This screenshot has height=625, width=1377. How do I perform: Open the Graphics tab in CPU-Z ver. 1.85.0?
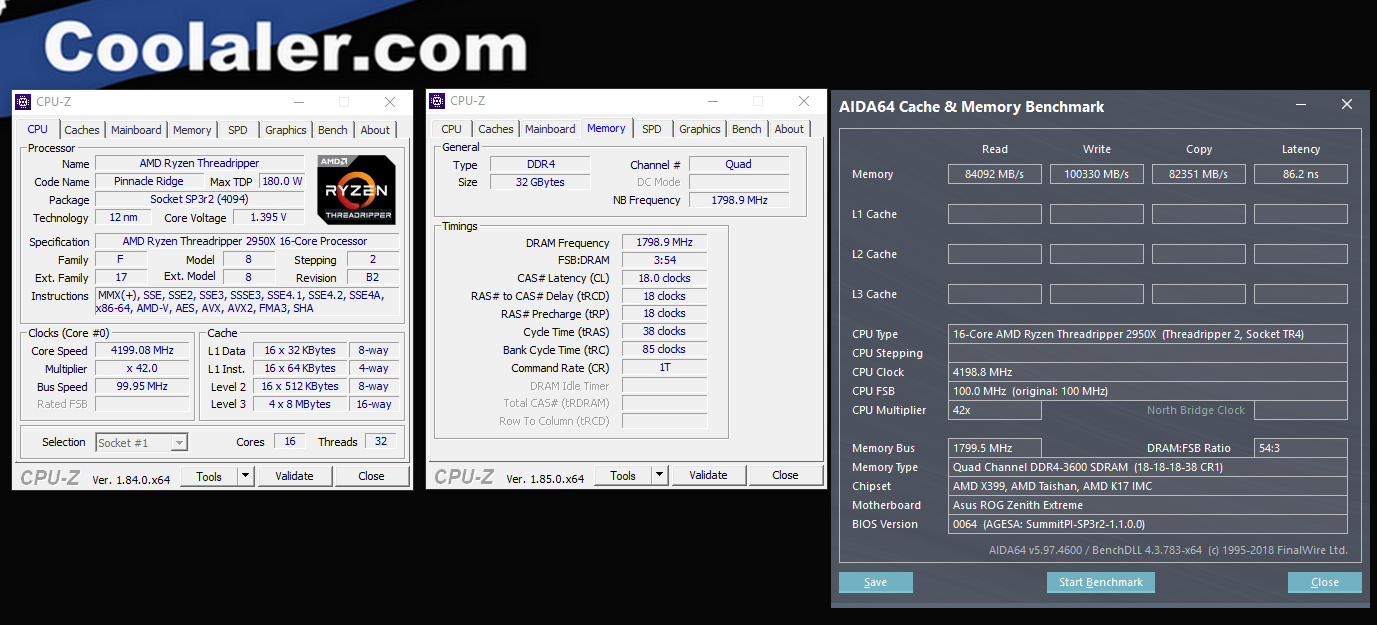click(700, 129)
